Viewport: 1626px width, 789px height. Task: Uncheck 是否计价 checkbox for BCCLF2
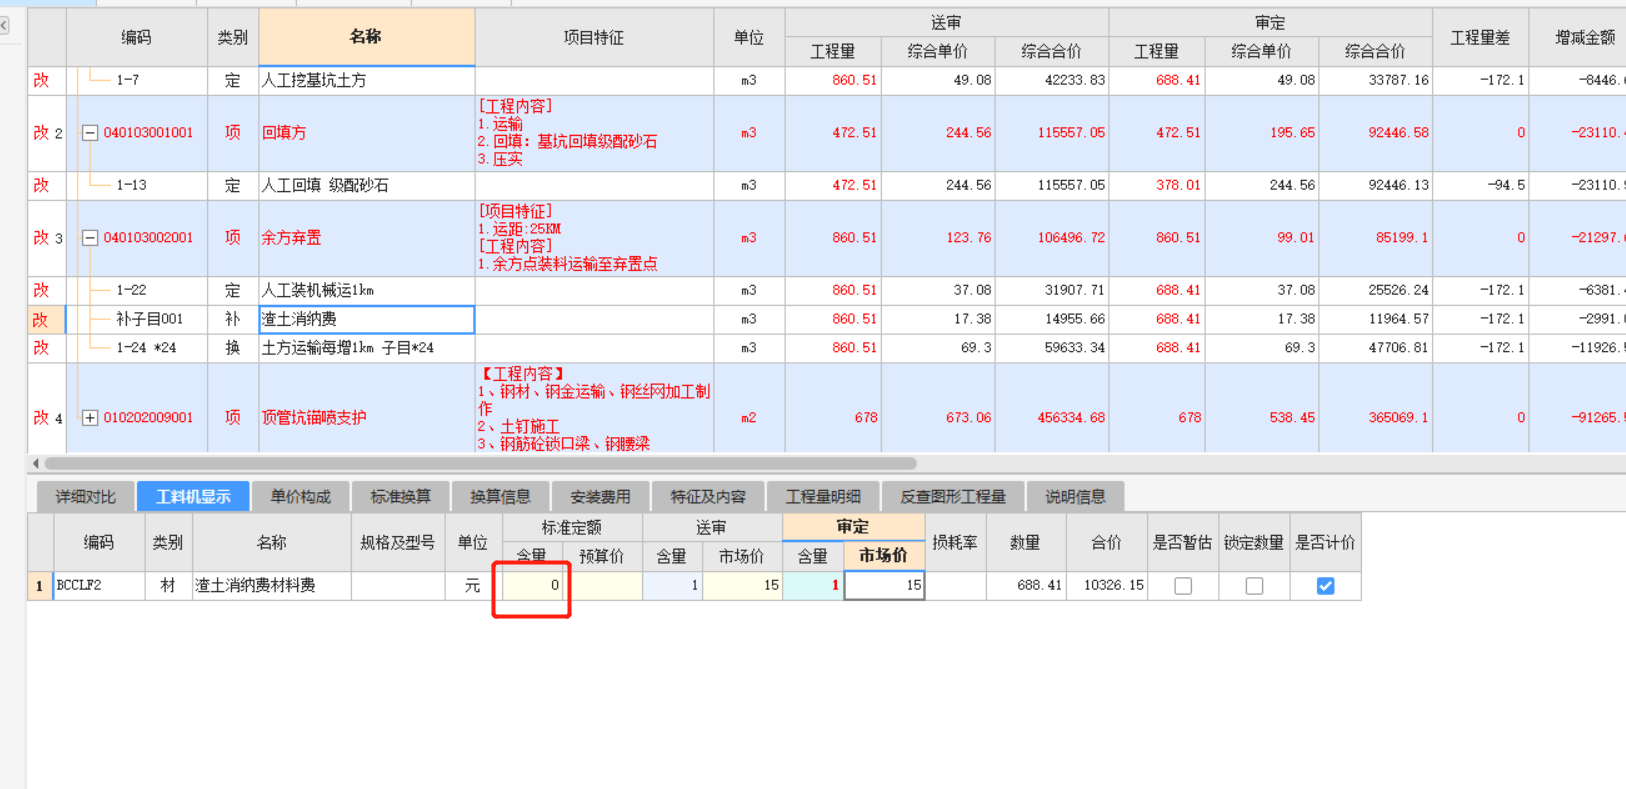[1325, 586]
